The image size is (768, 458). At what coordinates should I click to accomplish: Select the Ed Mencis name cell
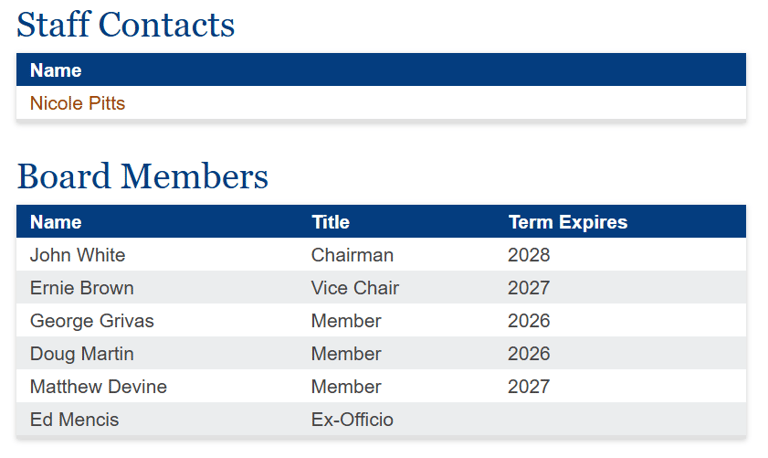(74, 420)
